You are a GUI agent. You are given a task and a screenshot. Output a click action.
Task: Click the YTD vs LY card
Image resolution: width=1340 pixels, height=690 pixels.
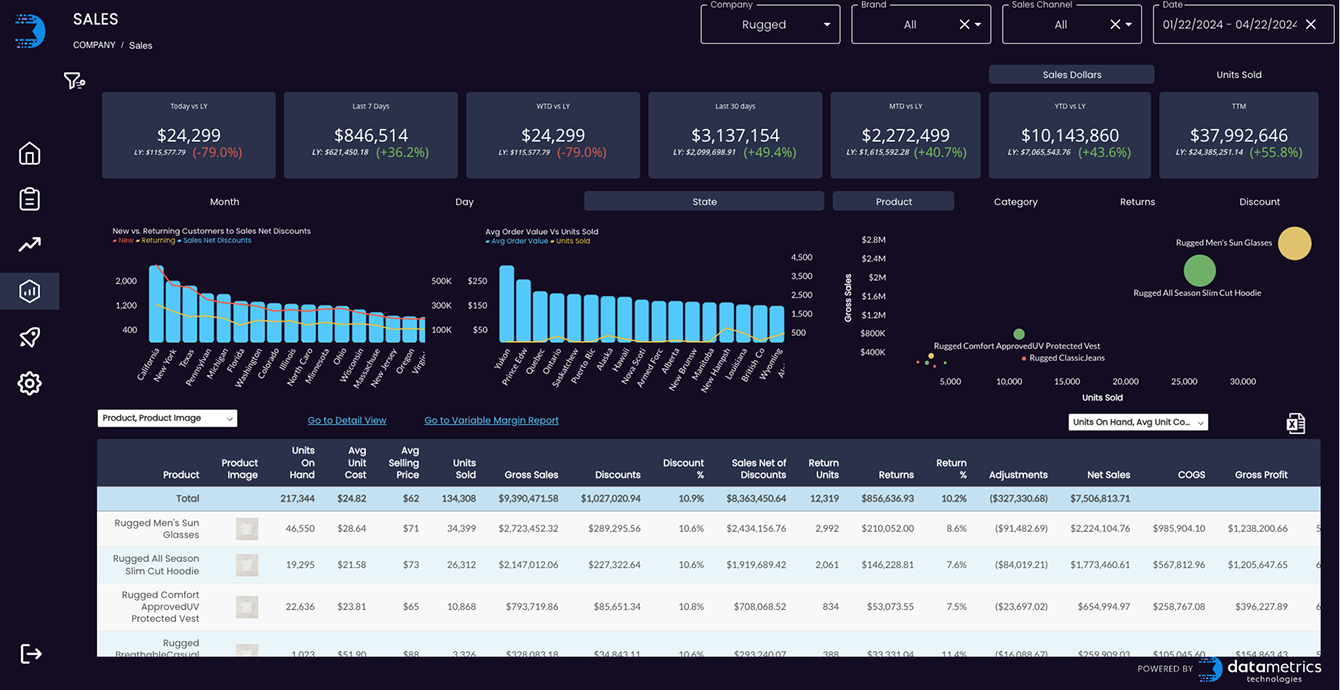pyautogui.click(x=1070, y=135)
